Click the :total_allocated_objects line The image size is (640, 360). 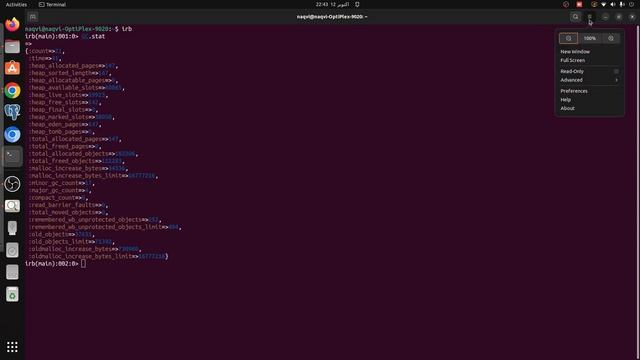click(x=83, y=154)
